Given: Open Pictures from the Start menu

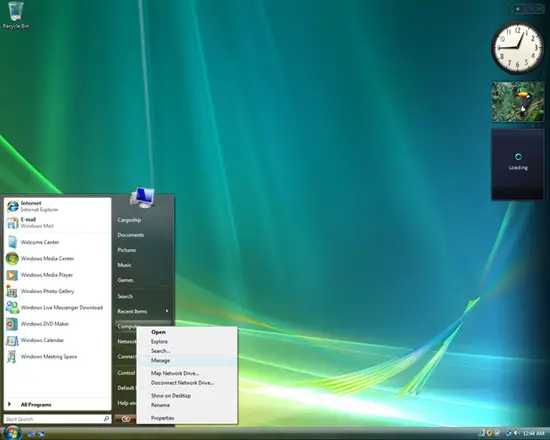Looking at the screenshot, I should pyautogui.click(x=127, y=250).
